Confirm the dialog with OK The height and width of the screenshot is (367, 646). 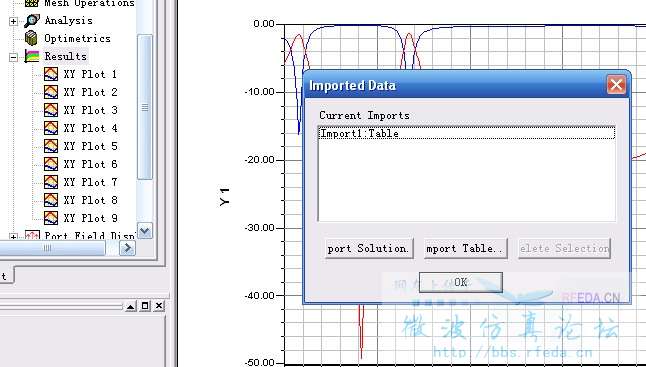click(461, 283)
